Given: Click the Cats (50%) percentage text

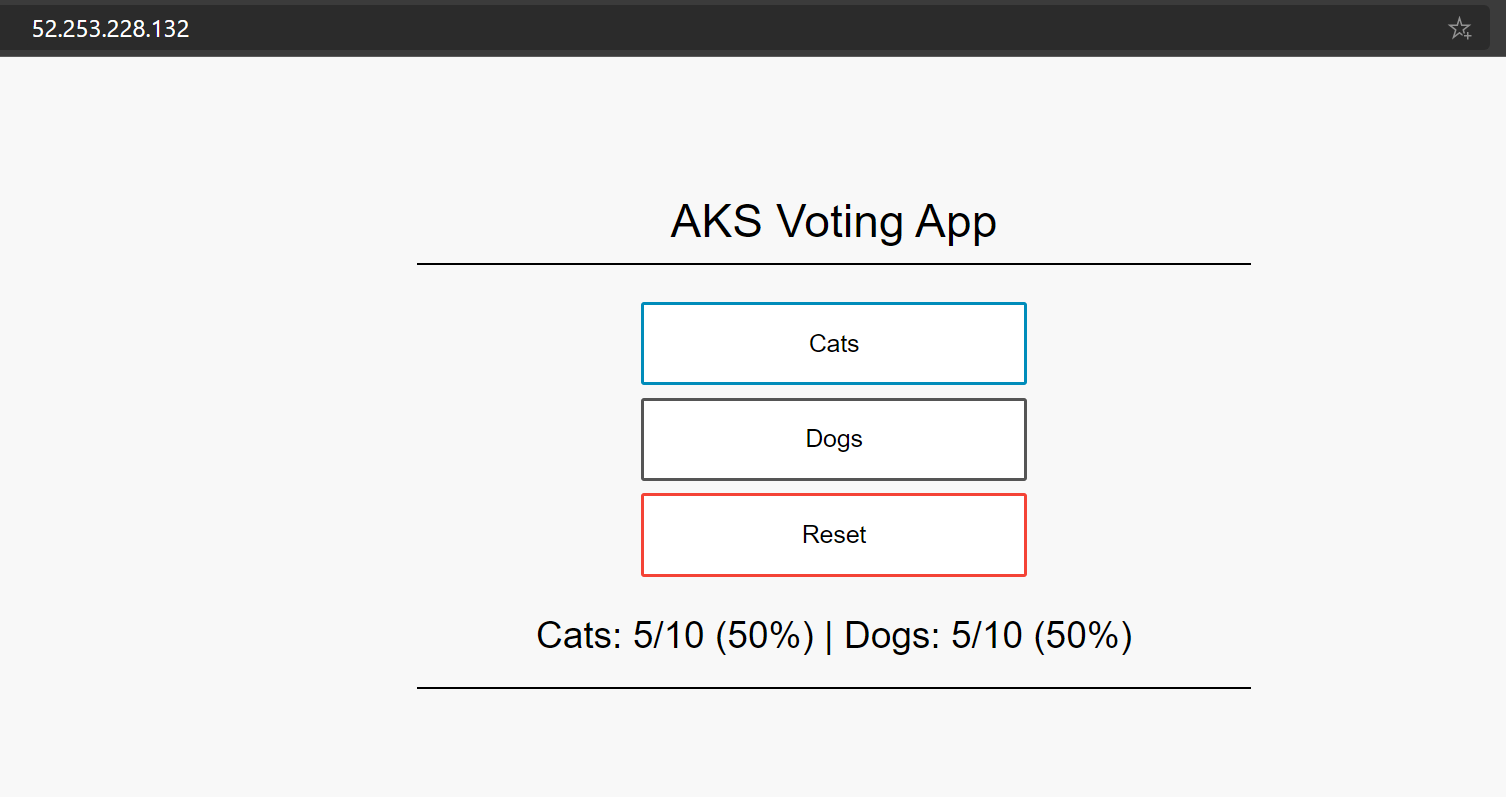Looking at the screenshot, I should [x=765, y=636].
